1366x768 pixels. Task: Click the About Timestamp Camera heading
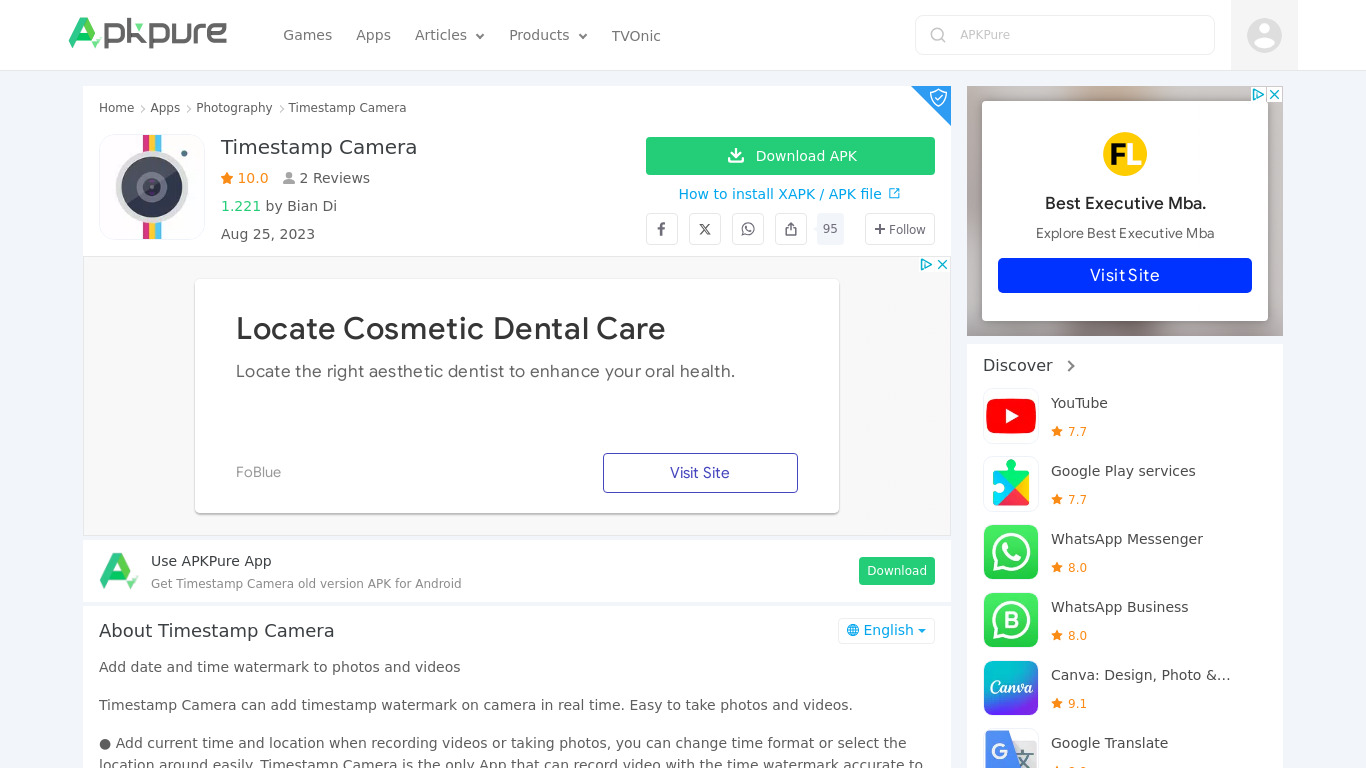click(x=217, y=631)
